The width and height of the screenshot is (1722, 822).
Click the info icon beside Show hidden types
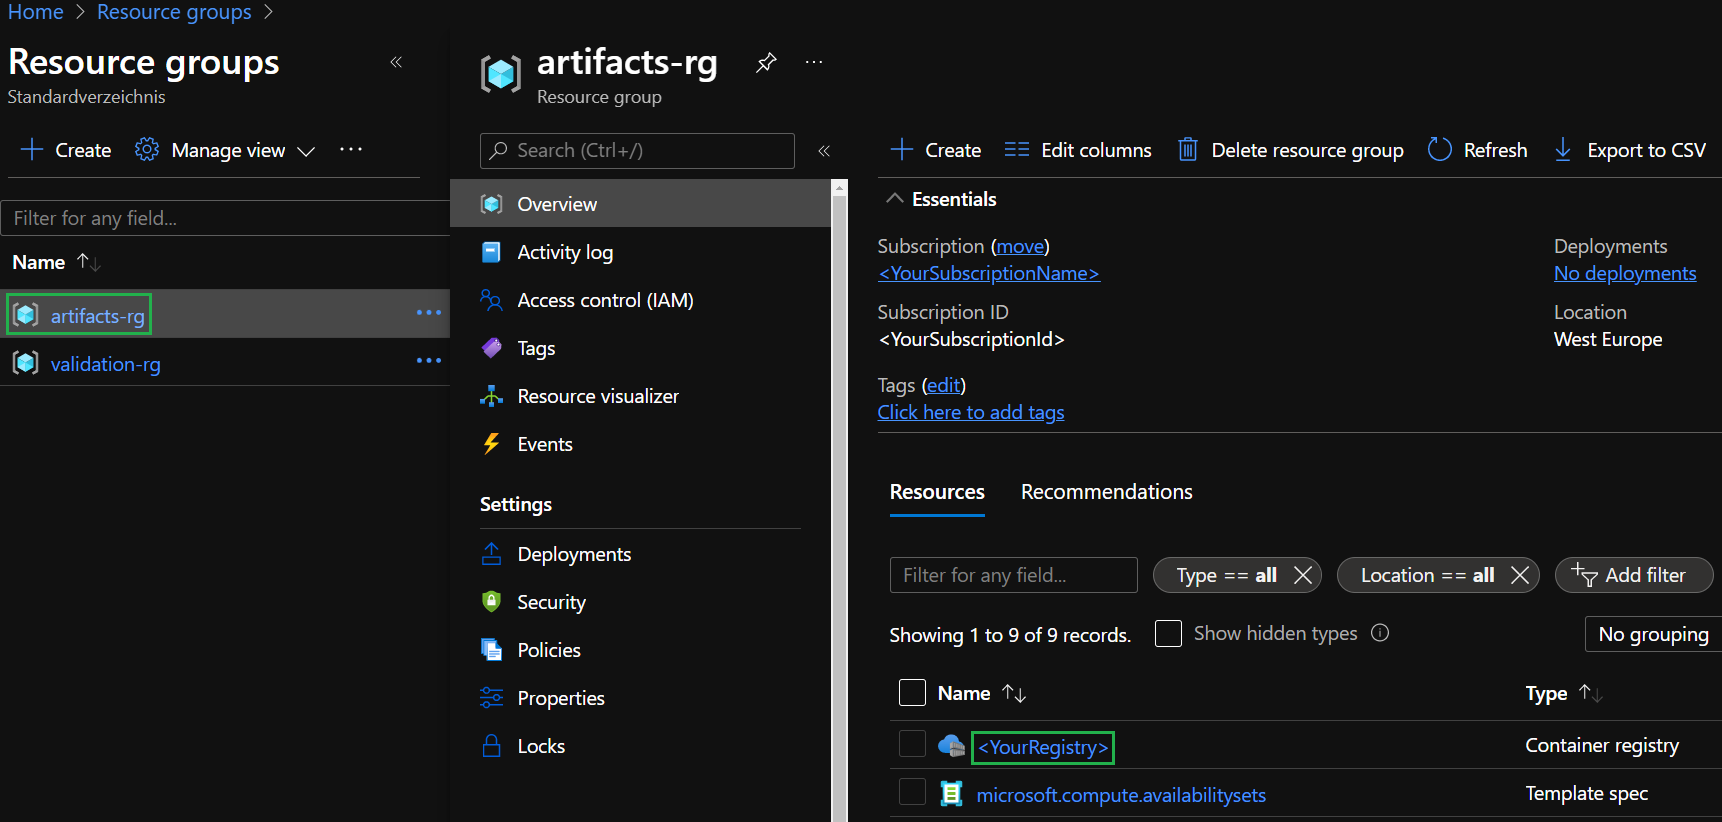[1380, 633]
